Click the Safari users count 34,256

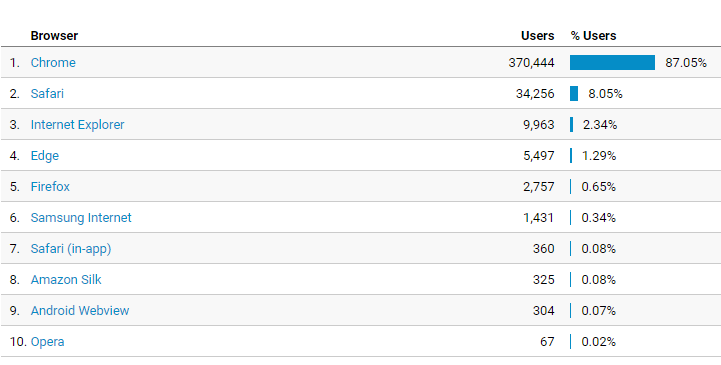(x=535, y=94)
